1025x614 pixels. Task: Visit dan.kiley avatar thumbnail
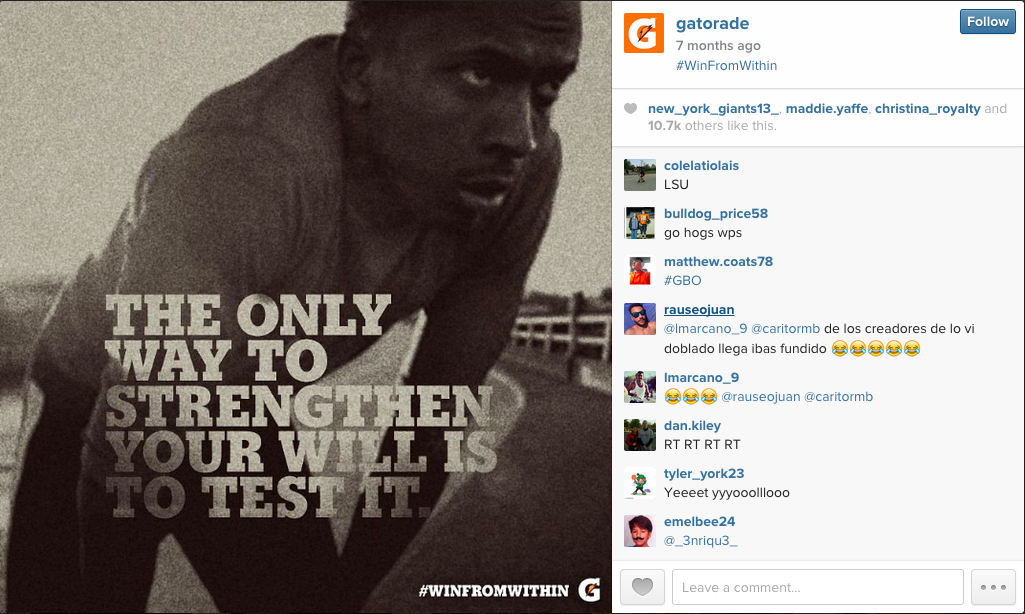pos(639,435)
